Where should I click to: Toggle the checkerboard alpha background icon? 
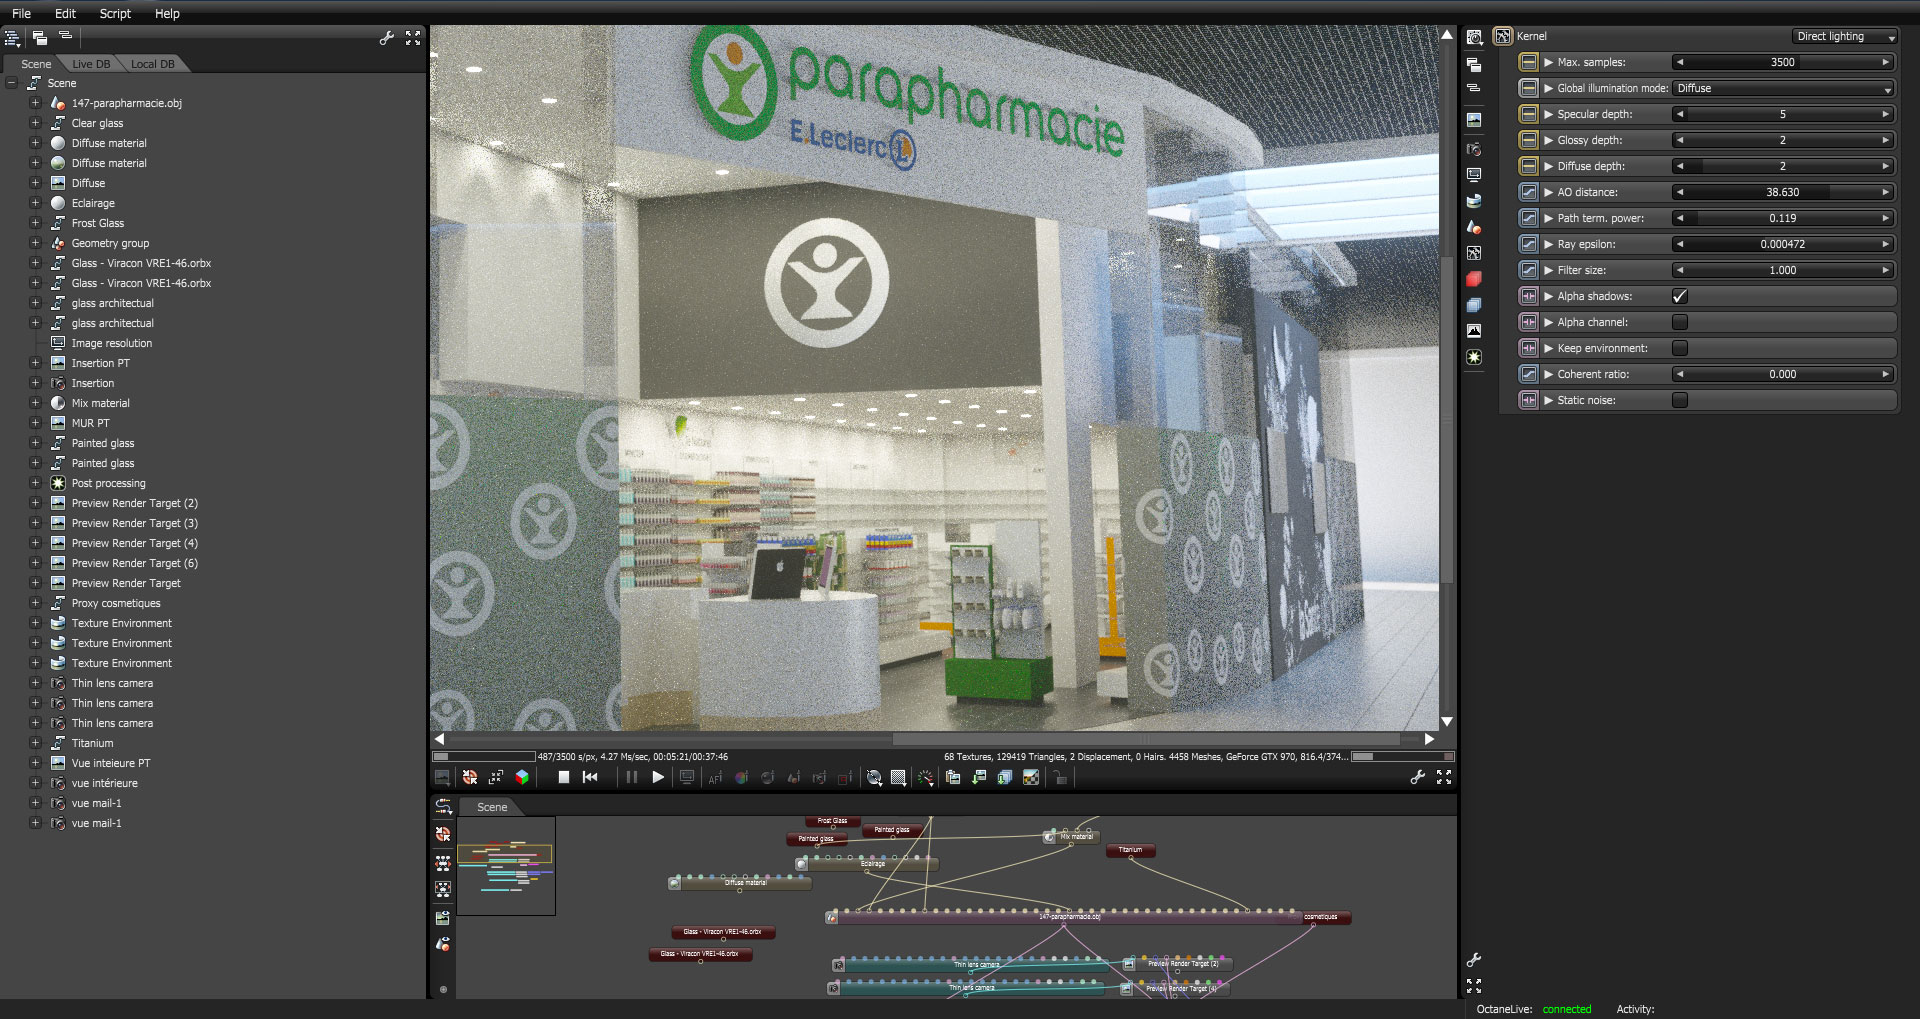click(x=1031, y=777)
